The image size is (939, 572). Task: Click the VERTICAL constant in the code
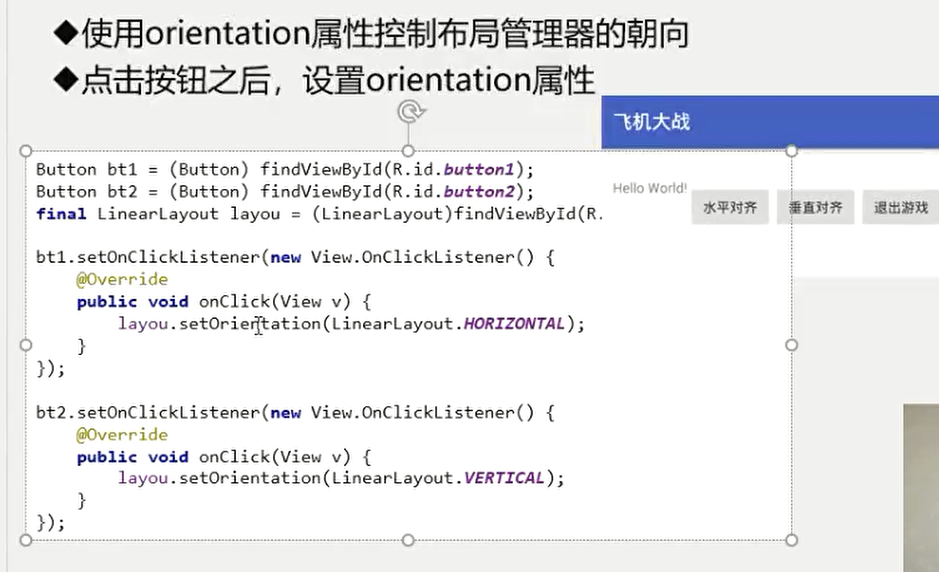[x=504, y=478]
